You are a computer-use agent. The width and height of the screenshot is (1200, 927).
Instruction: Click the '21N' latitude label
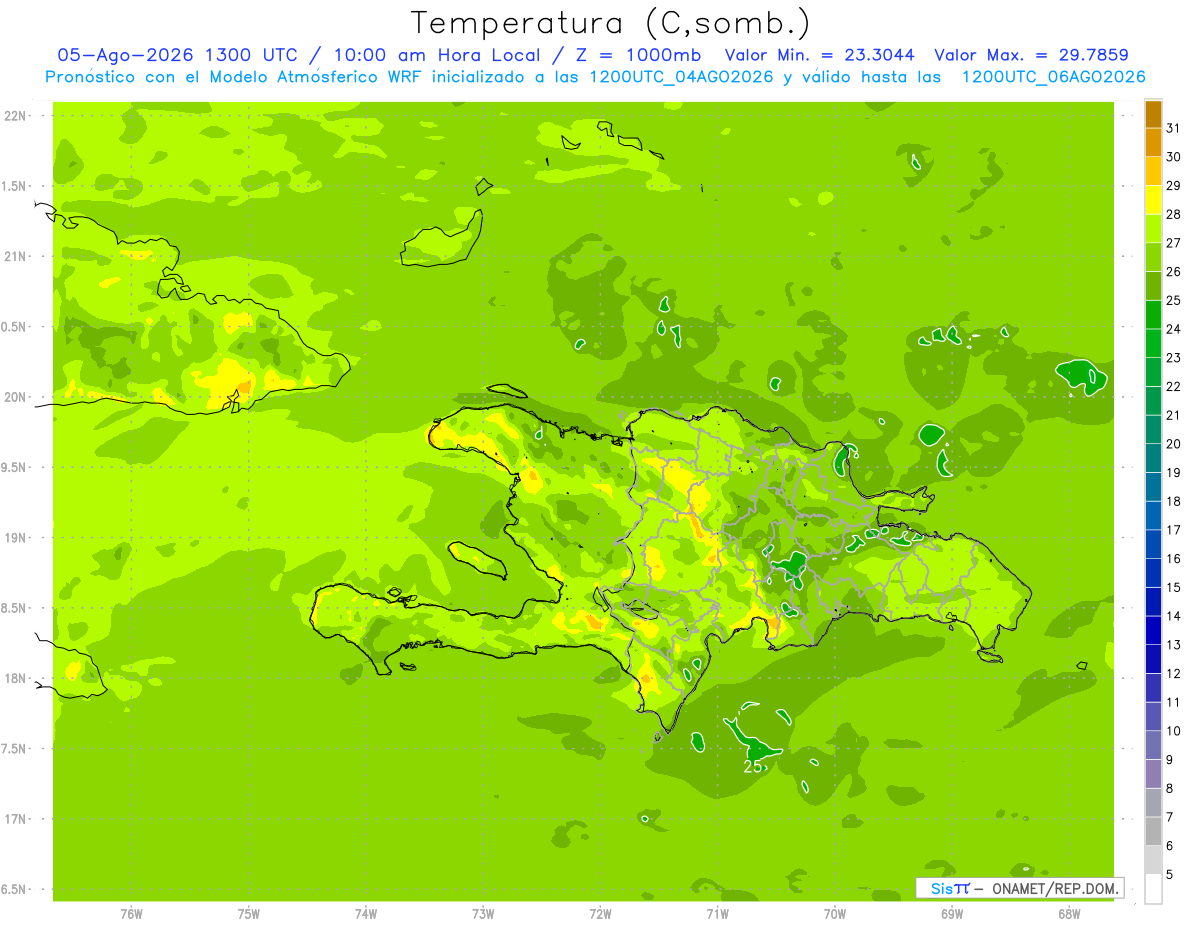click(16, 256)
